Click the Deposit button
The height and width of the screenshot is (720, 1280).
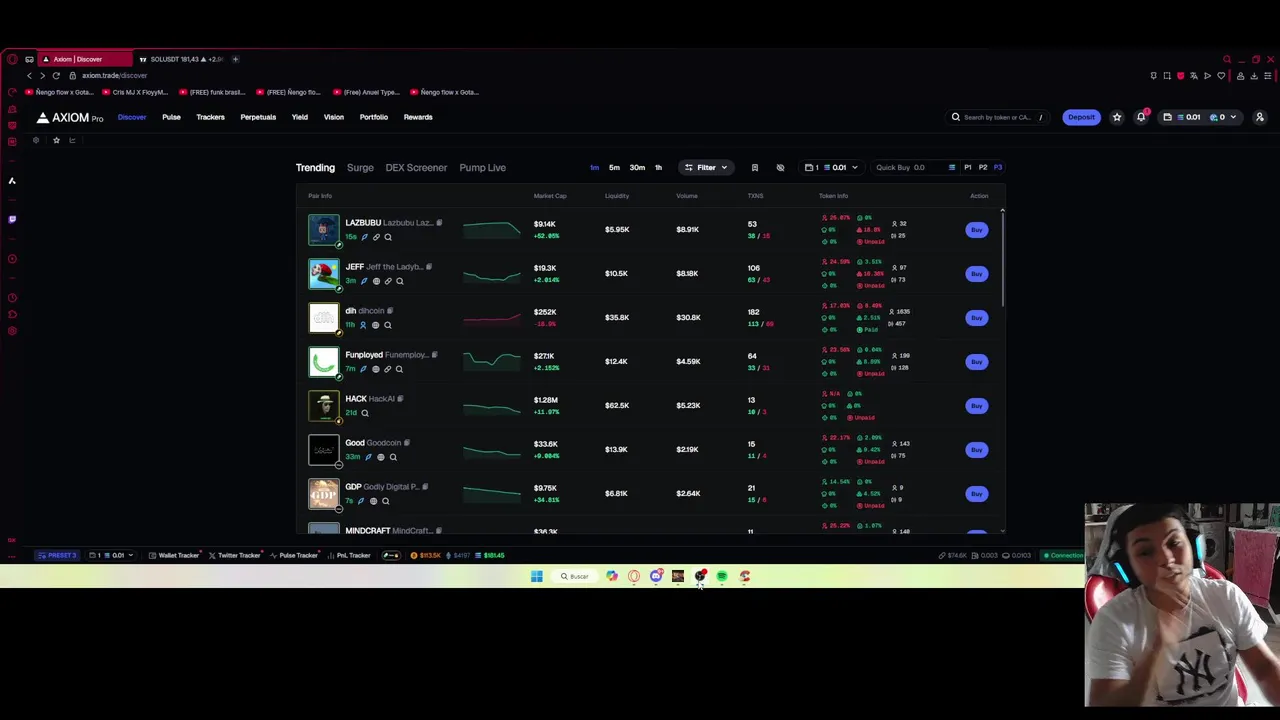point(1081,117)
